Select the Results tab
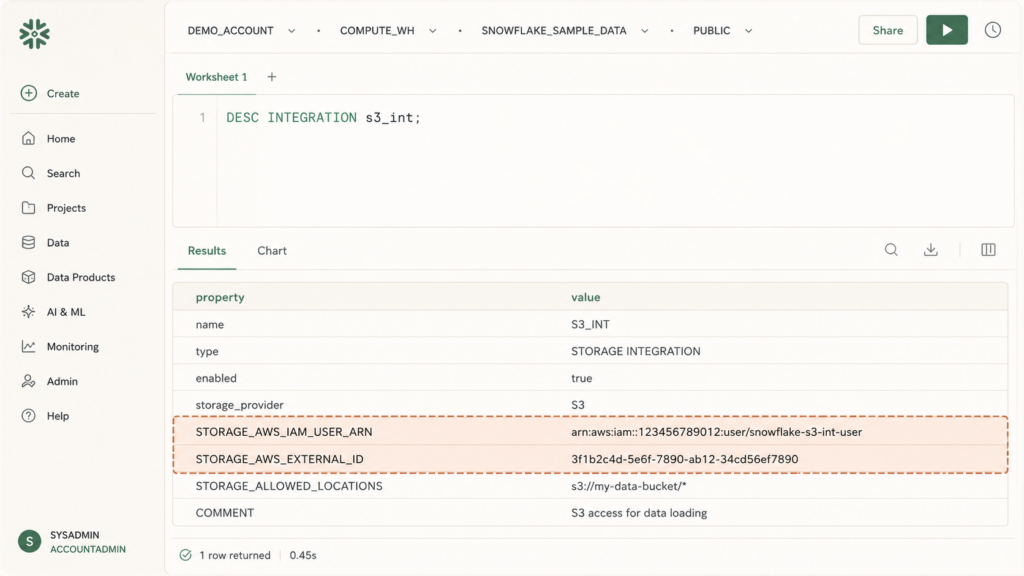The height and width of the screenshot is (576, 1024). (207, 251)
